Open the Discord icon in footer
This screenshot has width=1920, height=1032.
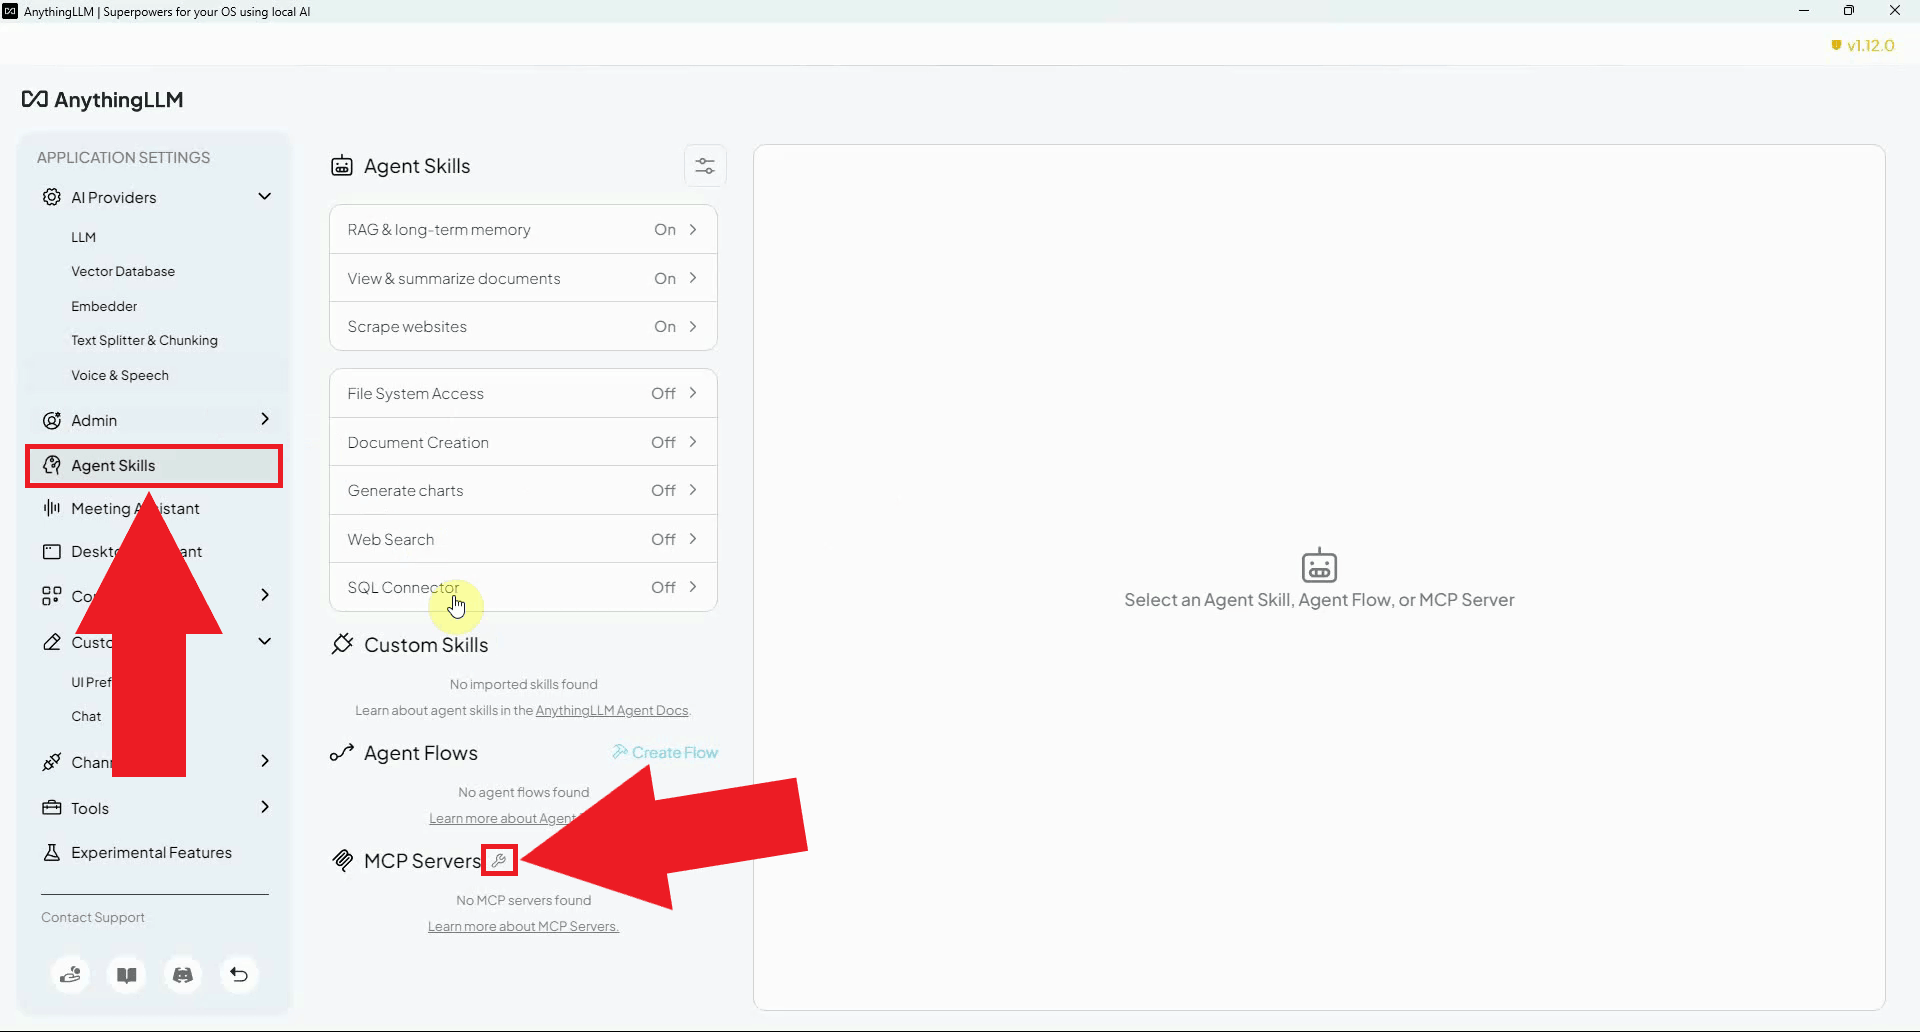183,974
